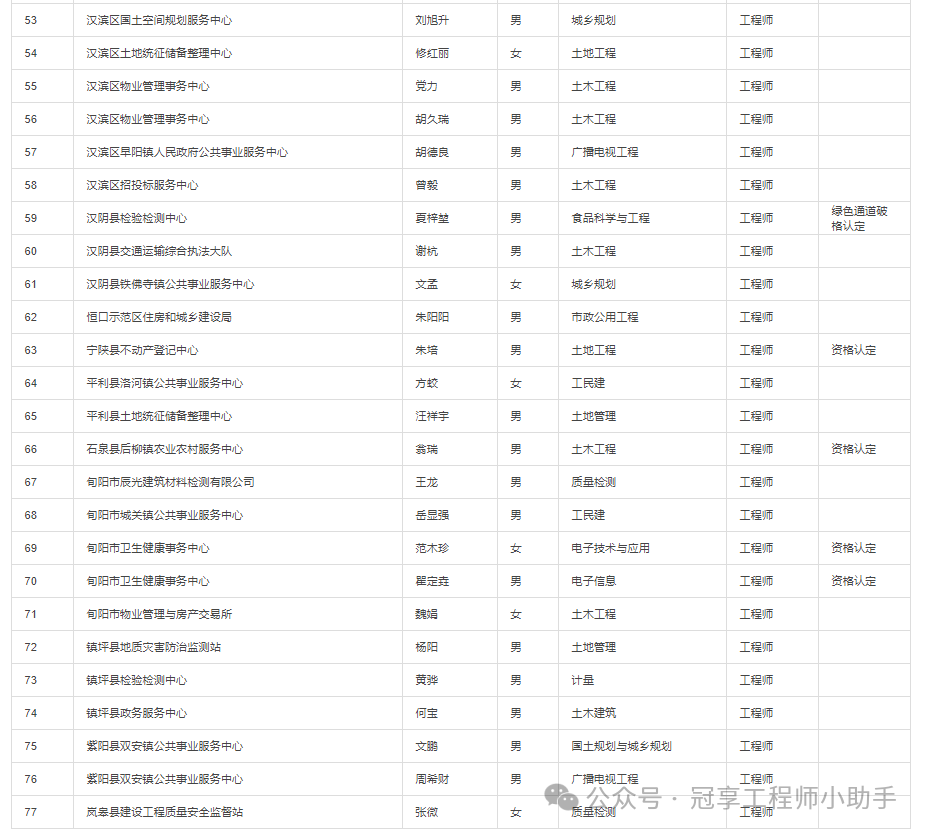
Task: Click the name 胡德良
Action: pyautogui.click(x=432, y=152)
